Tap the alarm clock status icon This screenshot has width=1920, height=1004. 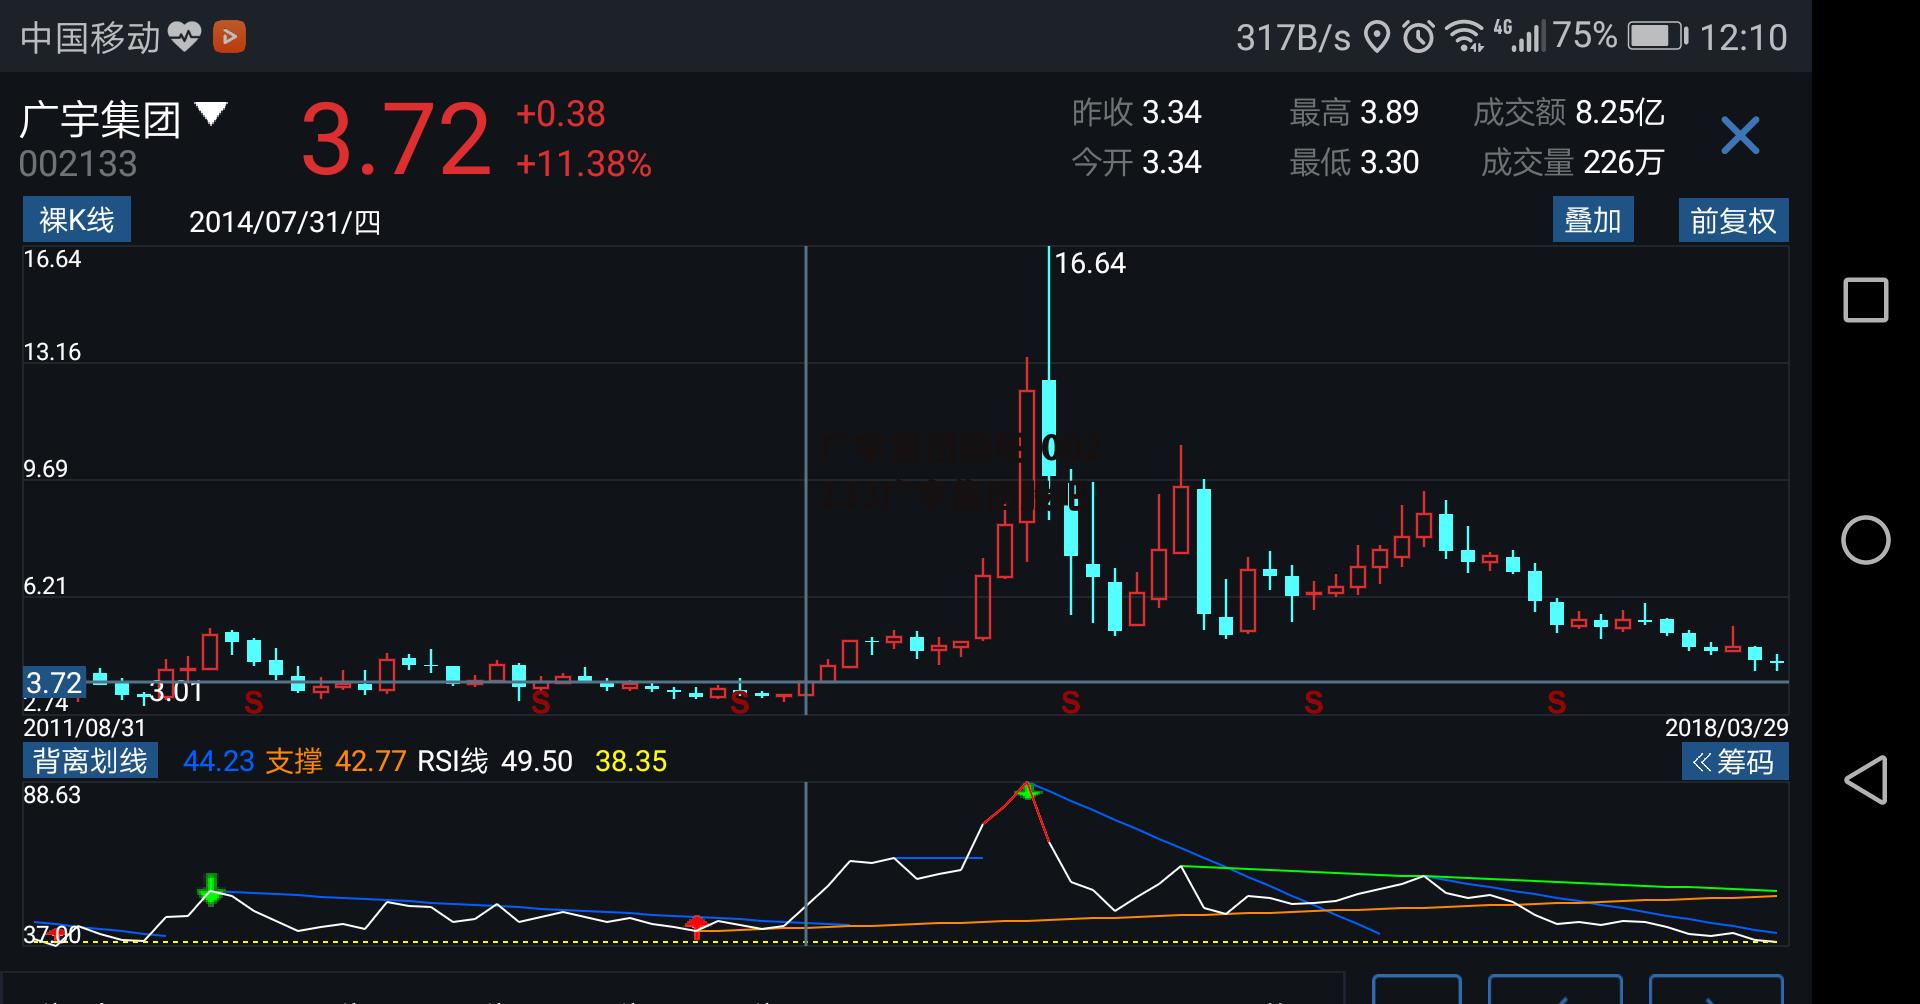pos(1418,38)
